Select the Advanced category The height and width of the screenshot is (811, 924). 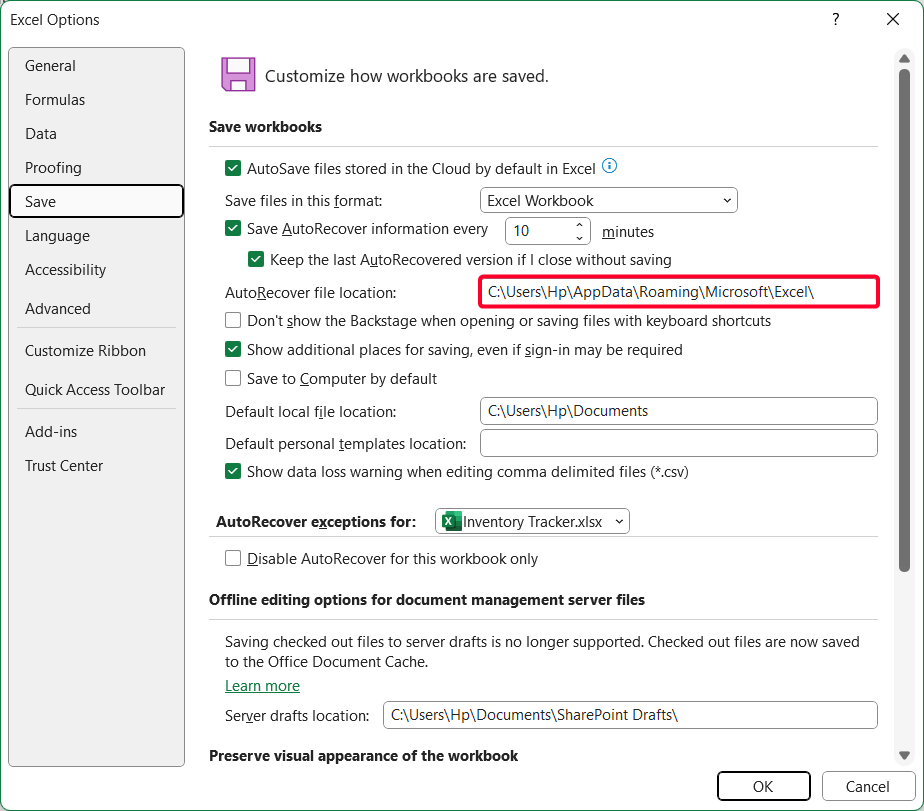pos(58,308)
